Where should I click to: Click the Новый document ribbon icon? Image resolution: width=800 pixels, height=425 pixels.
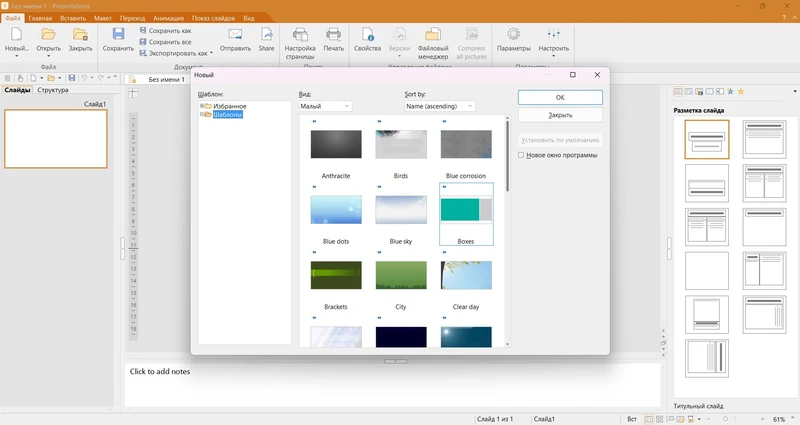(16, 35)
